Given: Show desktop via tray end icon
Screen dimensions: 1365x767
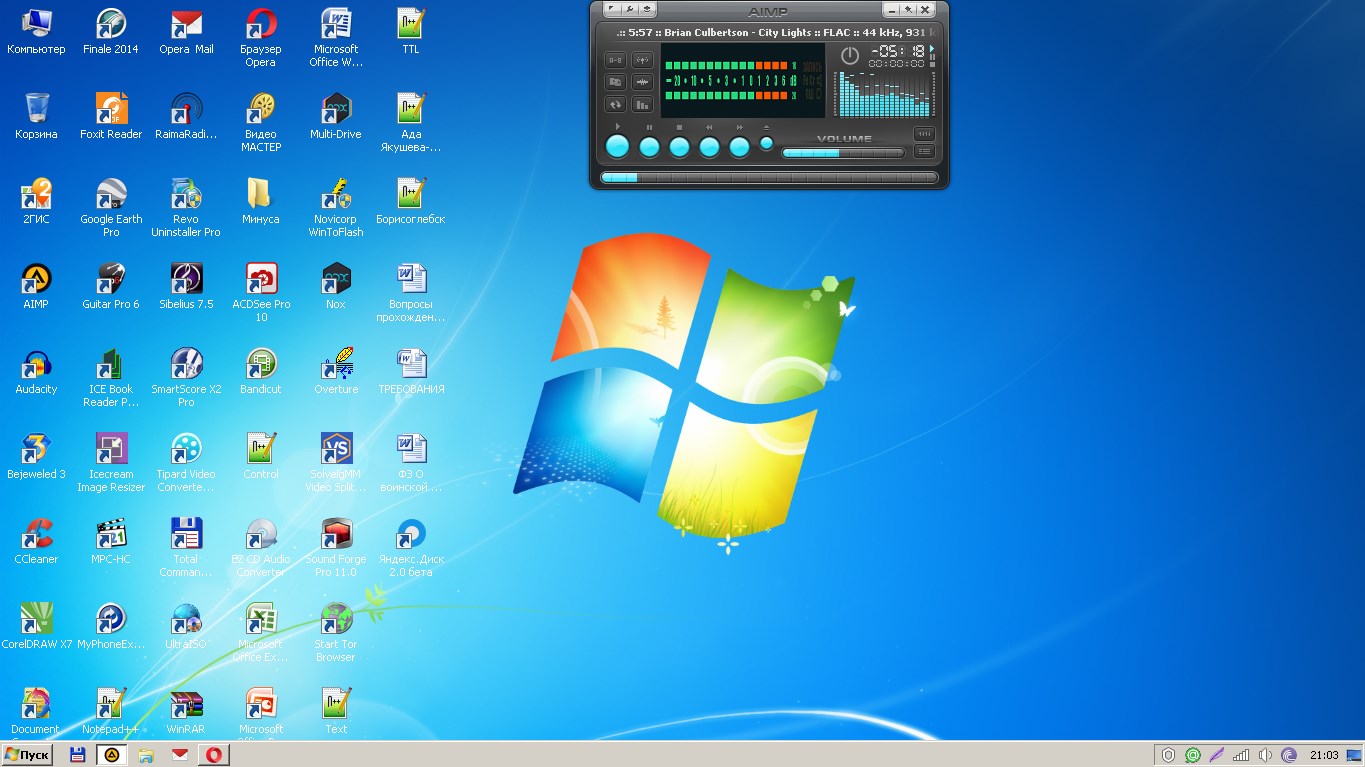Looking at the screenshot, I should (x=1354, y=755).
